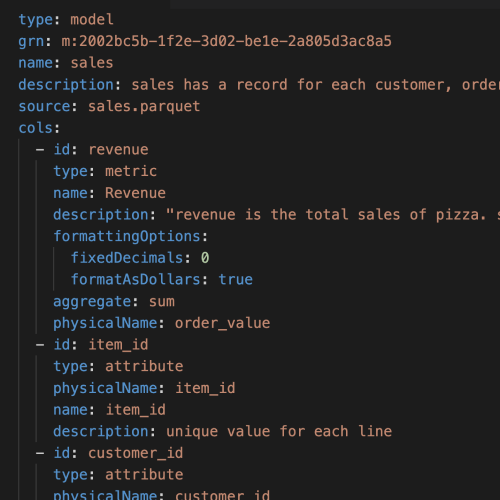Click the top-level model description text
The height and width of the screenshot is (500, 500).
[x=315, y=85]
